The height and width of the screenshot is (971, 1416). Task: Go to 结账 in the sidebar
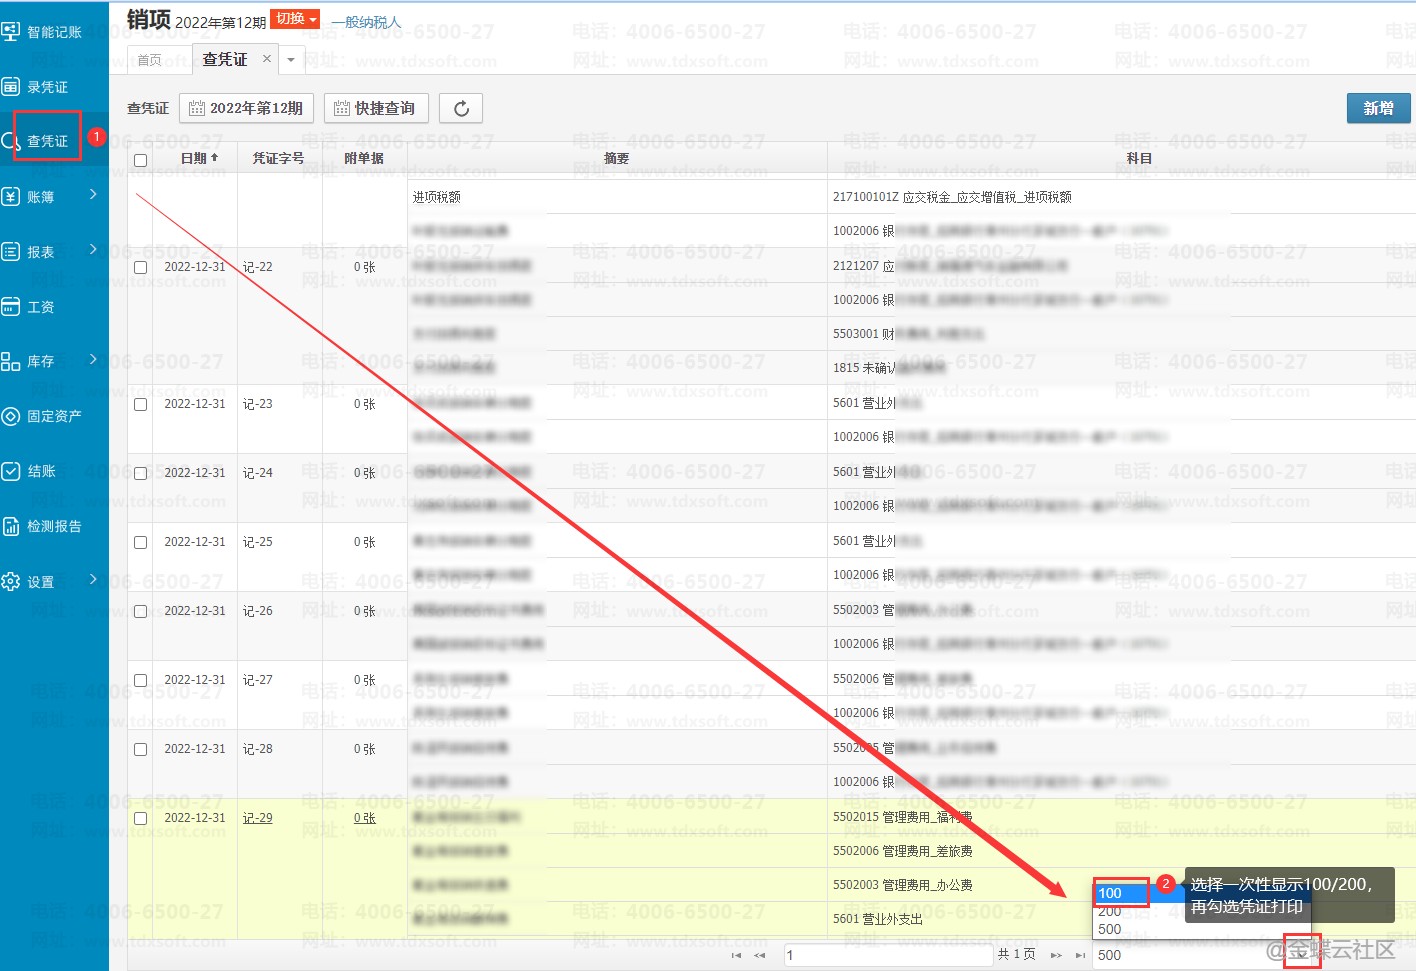click(40, 471)
